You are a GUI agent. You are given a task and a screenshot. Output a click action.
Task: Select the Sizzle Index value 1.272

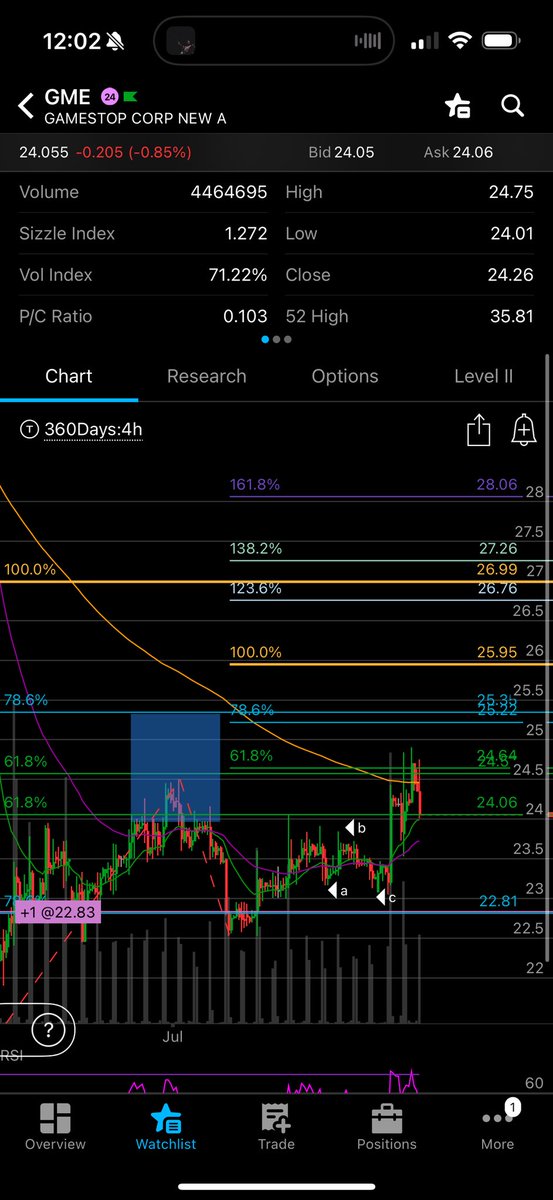(x=246, y=233)
